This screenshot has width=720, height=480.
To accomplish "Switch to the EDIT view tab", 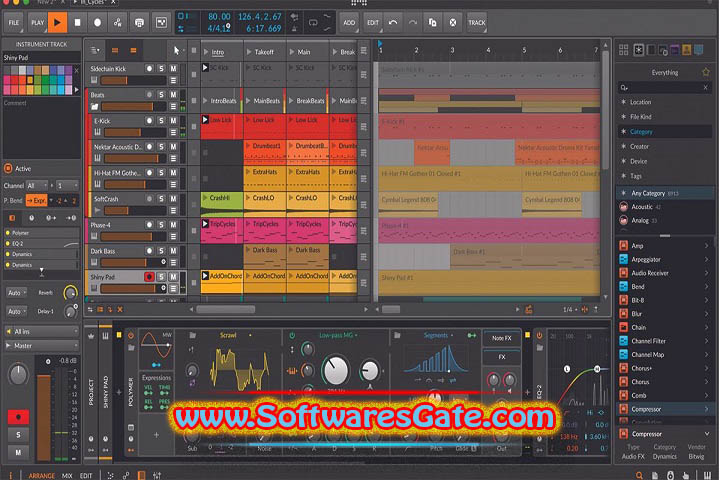I will pos(86,475).
